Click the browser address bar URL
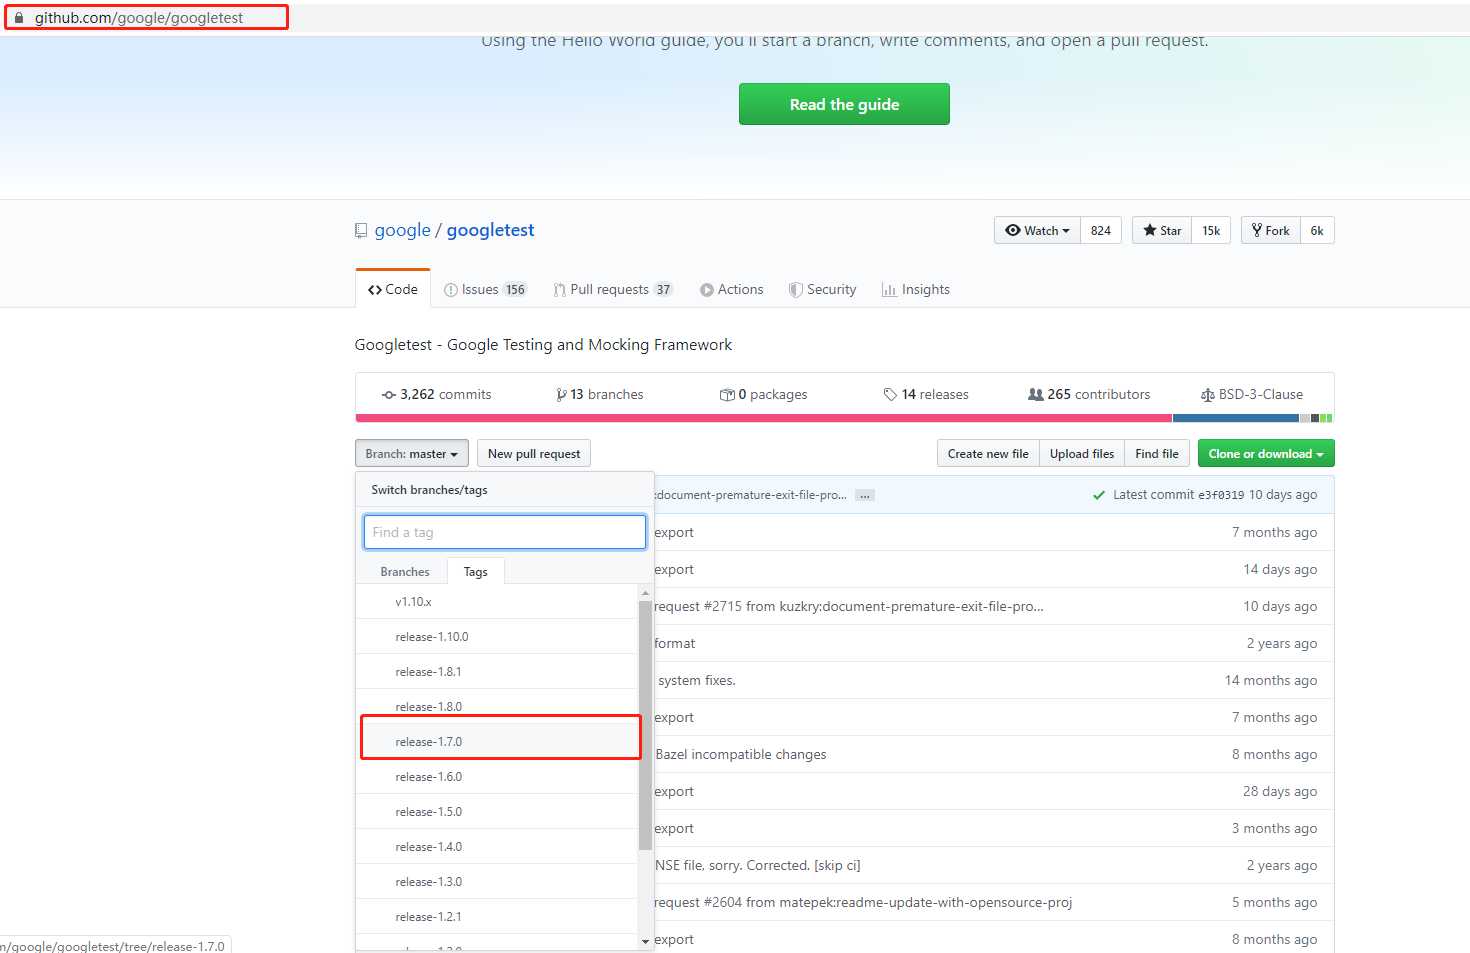The height and width of the screenshot is (953, 1470). pos(139,18)
